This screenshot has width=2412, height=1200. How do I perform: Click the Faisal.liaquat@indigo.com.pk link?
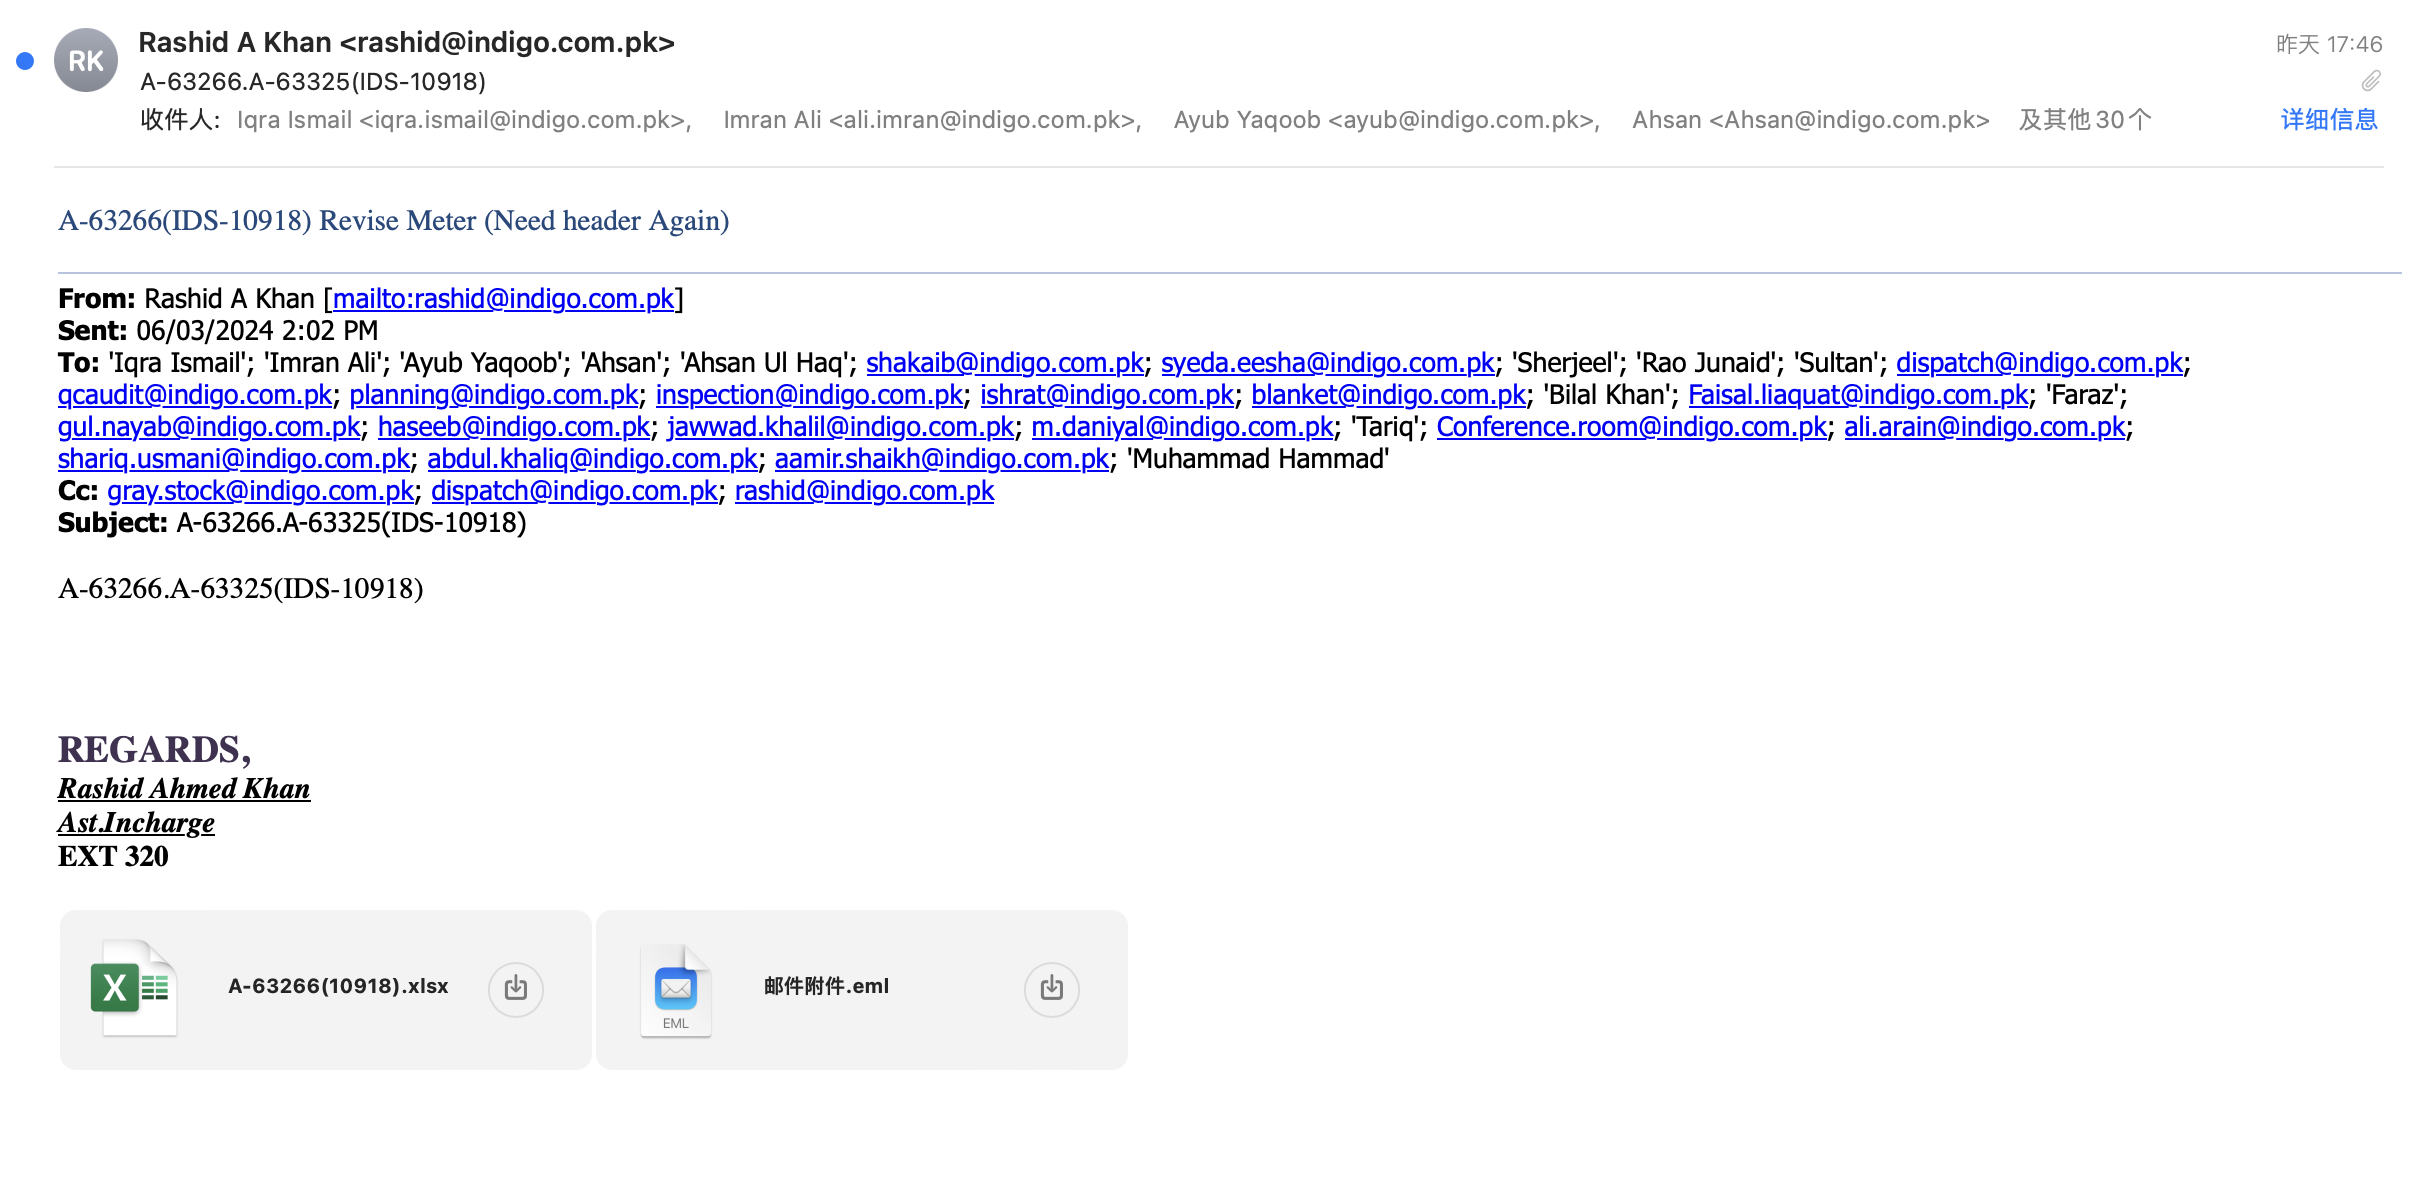1857,395
